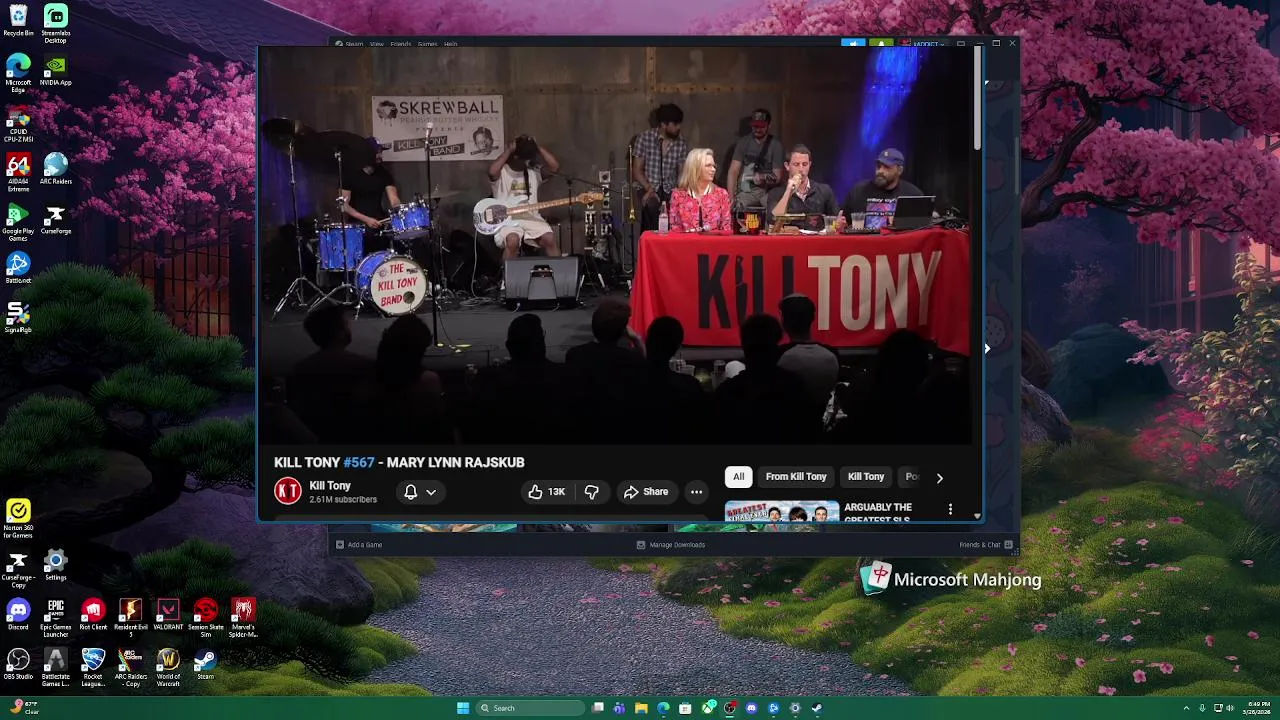Image resolution: width=1280 pixels, height=720 pixels.
Task: Show more filter chips with right chevron
Action: point(939,478)
